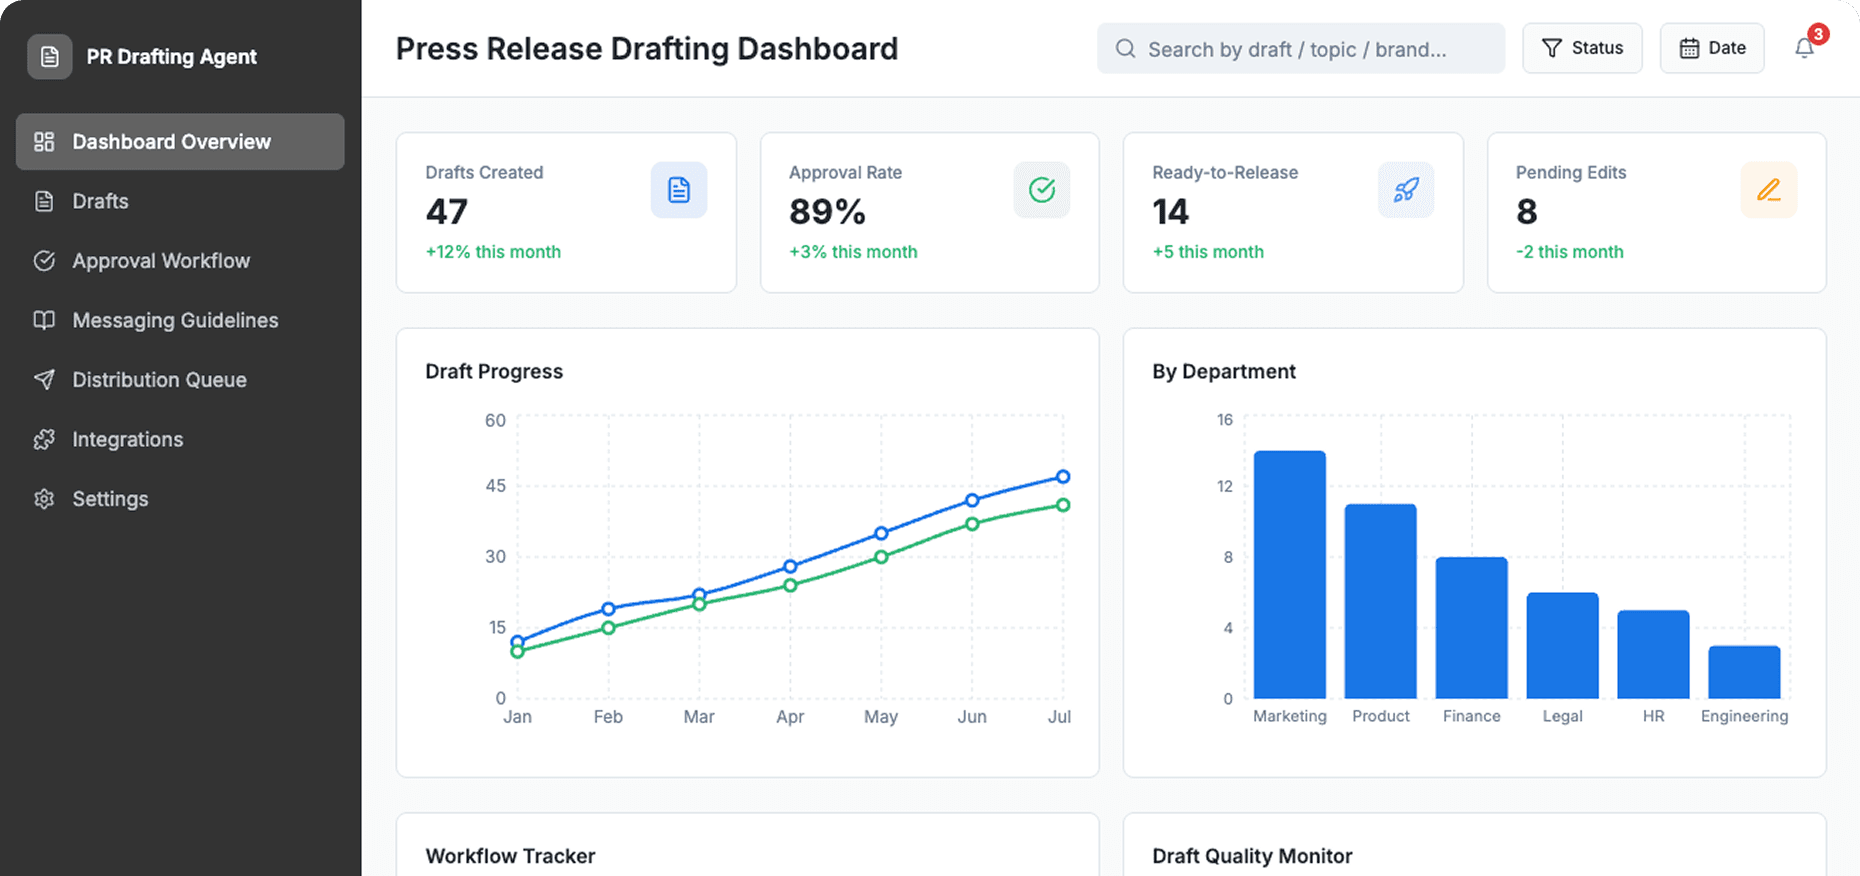Click the 'By Department' chart heading
1860x876 pixels.
point(1224,371)
